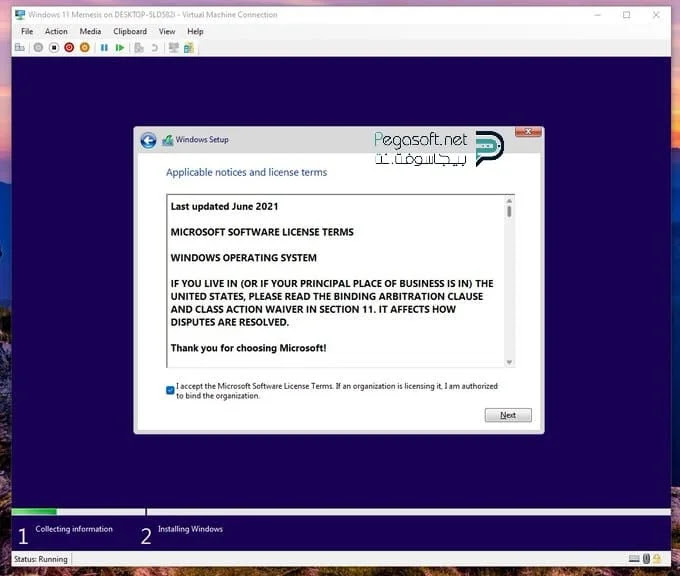Reset the VM using the green play icon

pos(120,48)
